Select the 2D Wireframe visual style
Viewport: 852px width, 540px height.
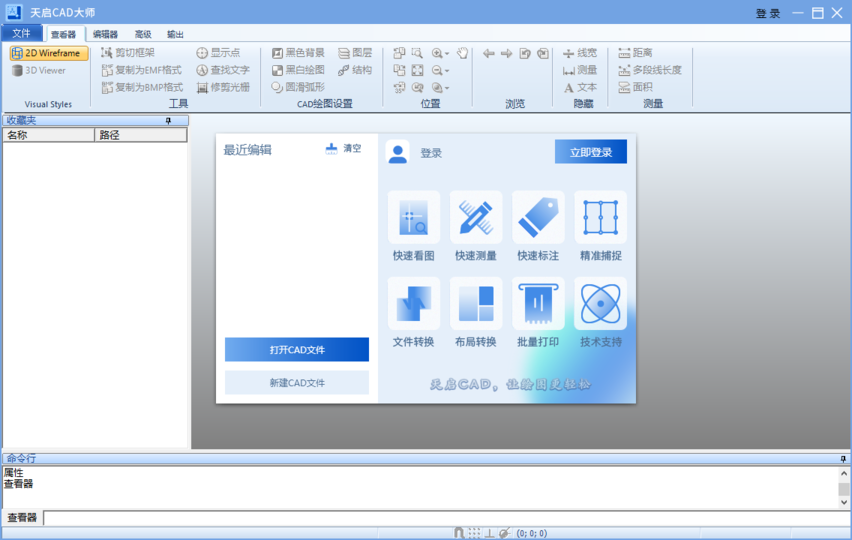click(x=48, y=53)
